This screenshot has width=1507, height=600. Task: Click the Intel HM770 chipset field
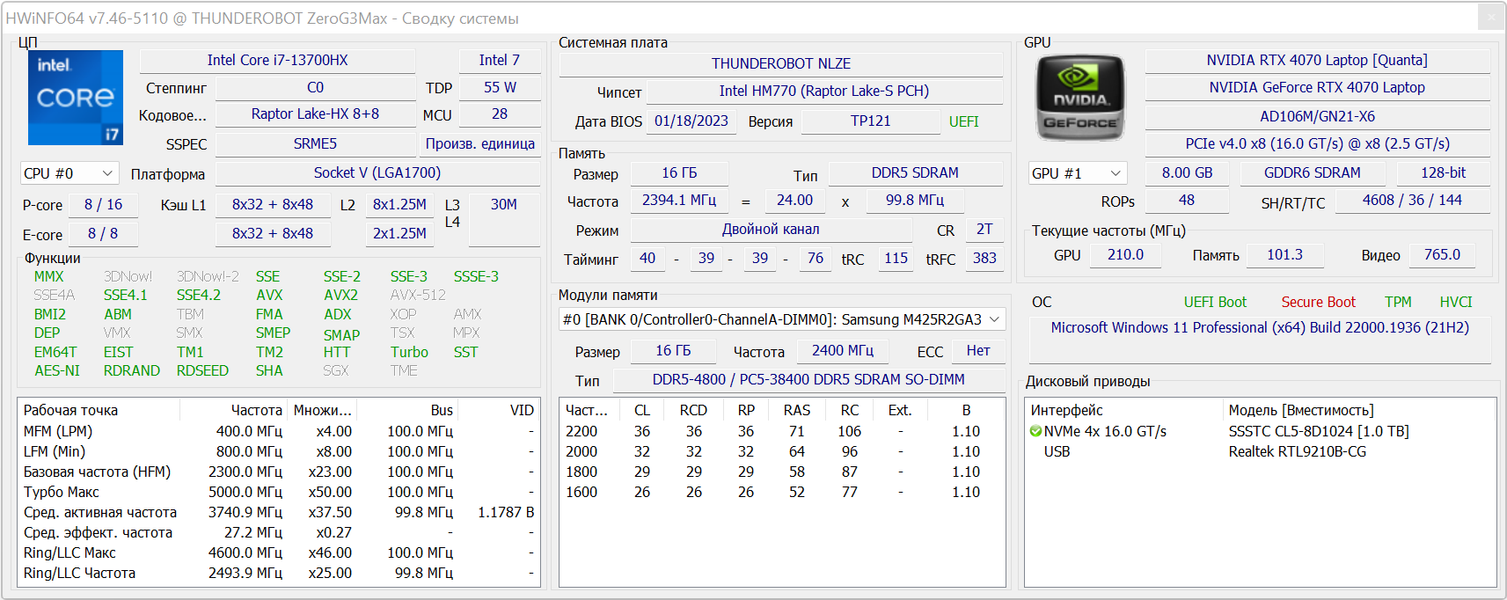(x=823, y=92)
